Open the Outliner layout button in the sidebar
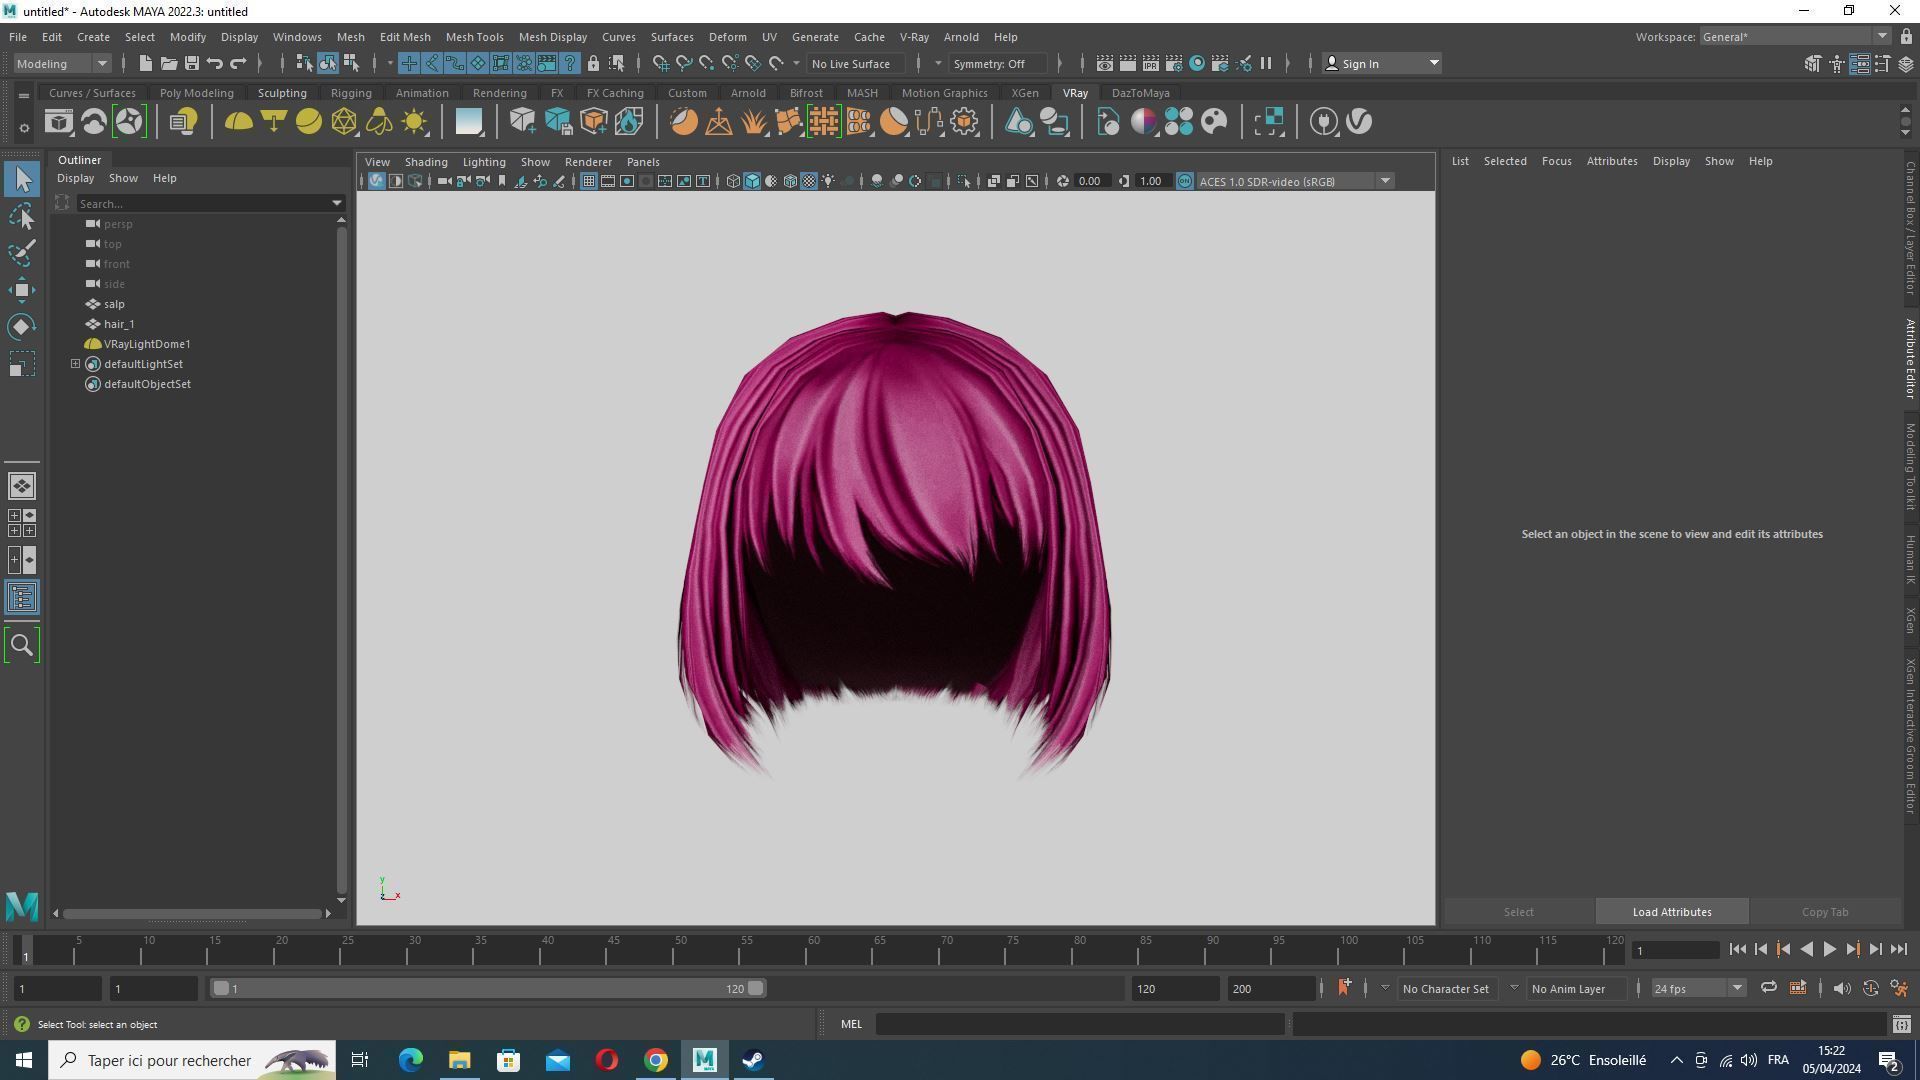Screen dimensions: 1920x1080 [22, 598]
